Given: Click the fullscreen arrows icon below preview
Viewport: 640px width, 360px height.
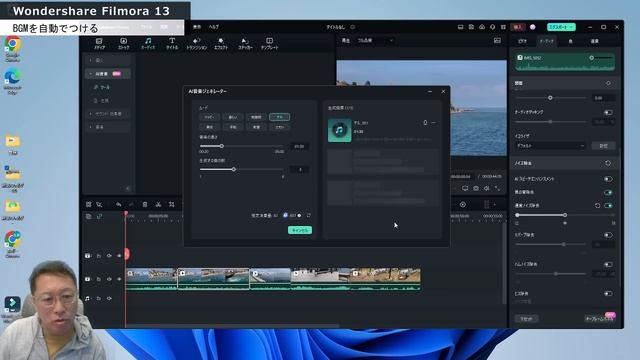Looking at the screenshot, I should point(497,188).
